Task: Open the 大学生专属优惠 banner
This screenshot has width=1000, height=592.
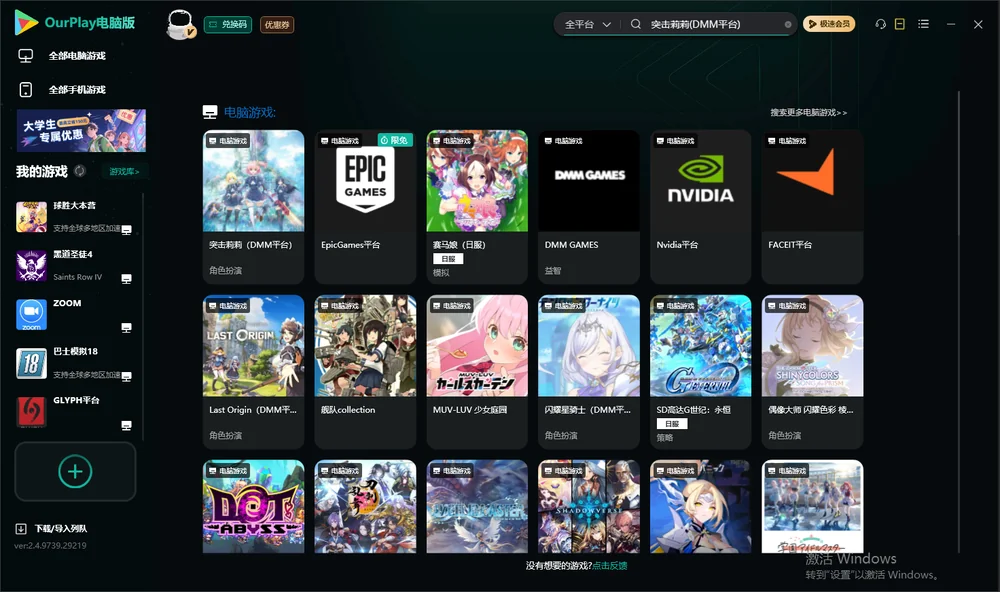Action: coord(82,131)
